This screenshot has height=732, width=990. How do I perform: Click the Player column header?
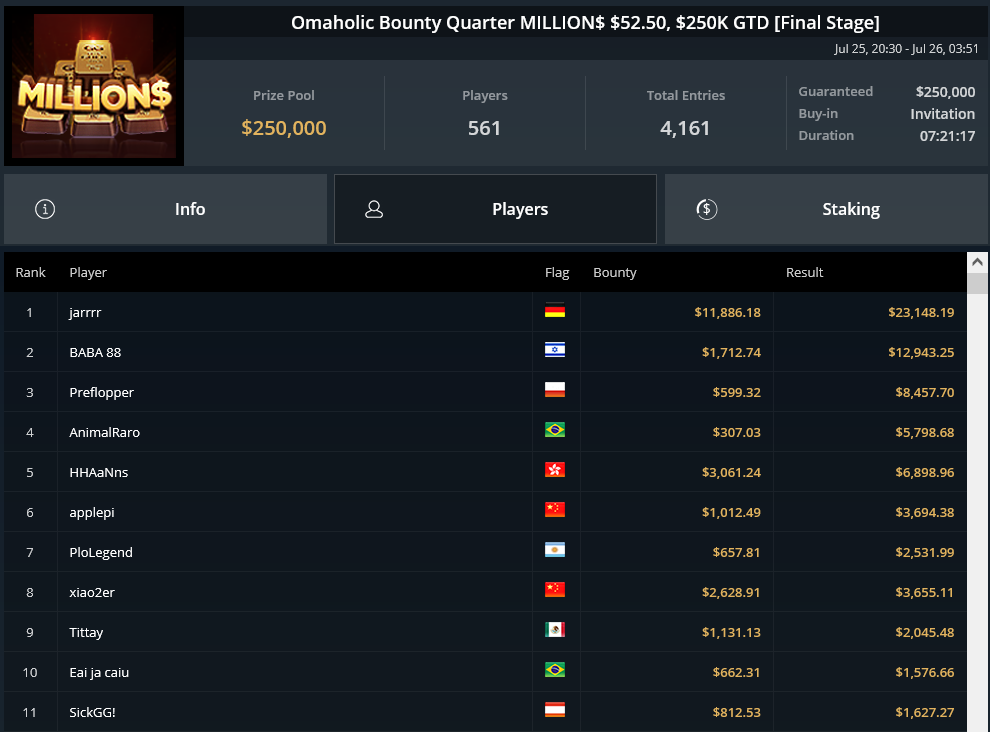click(x=88, y=272)
